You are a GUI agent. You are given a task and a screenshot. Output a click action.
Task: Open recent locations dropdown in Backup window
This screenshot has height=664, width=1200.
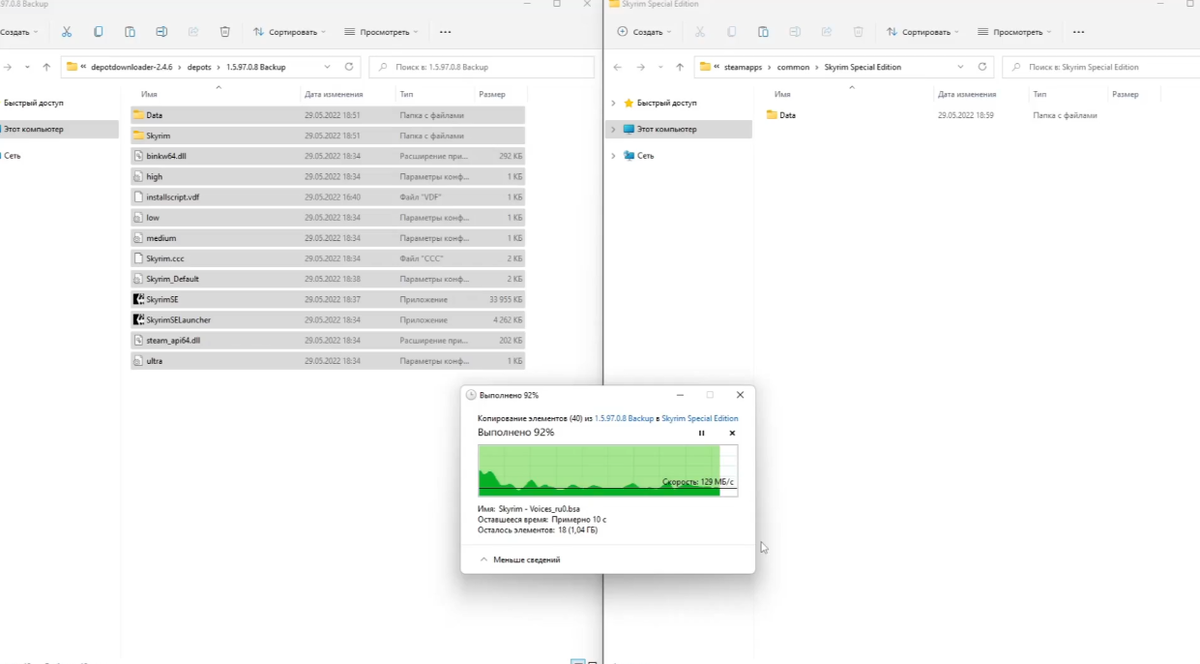(27, 67)
